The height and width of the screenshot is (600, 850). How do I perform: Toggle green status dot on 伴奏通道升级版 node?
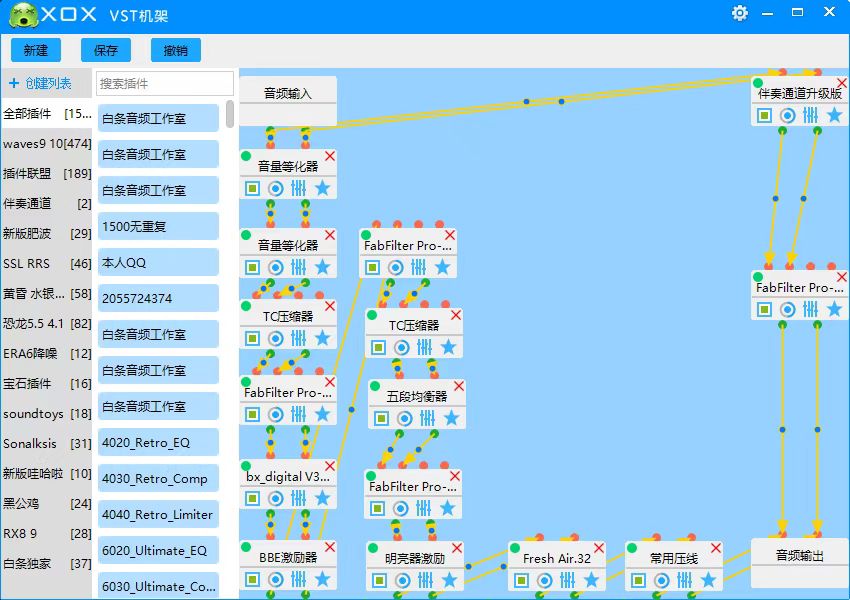pyautogui.click(x=758, y=83)
